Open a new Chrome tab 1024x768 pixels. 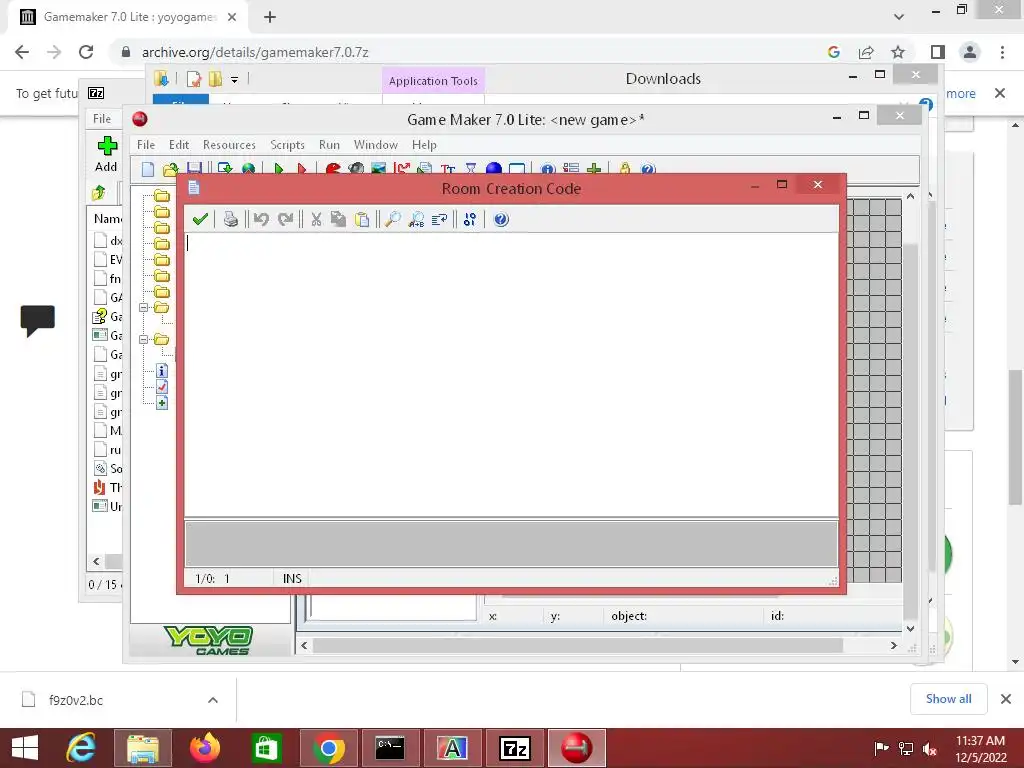click(270, 17)
